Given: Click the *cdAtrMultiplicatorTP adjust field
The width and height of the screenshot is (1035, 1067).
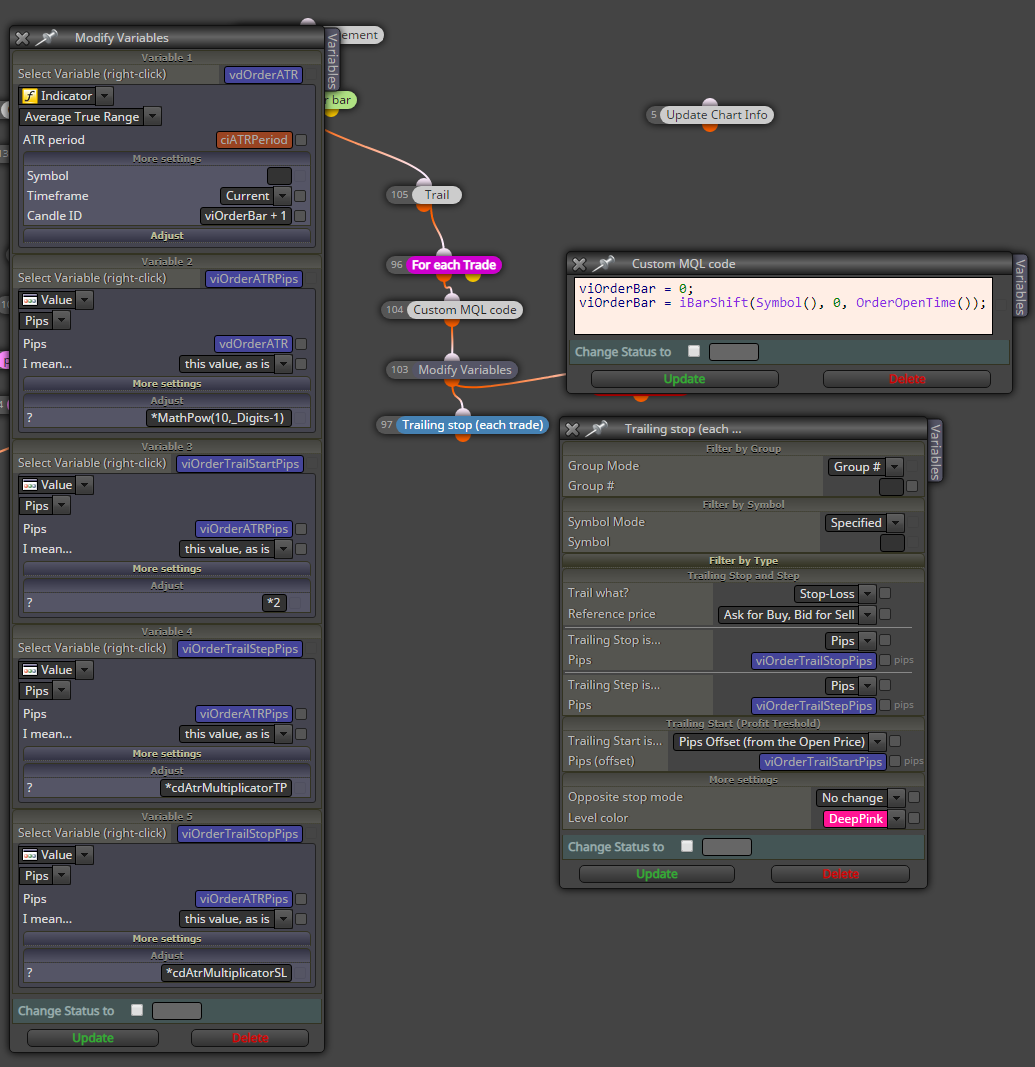Looking at the screenshot, I should (226, 788).
